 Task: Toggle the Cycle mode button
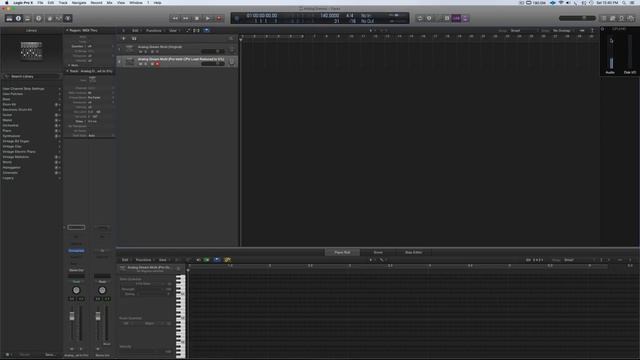(x=420, y=18)
